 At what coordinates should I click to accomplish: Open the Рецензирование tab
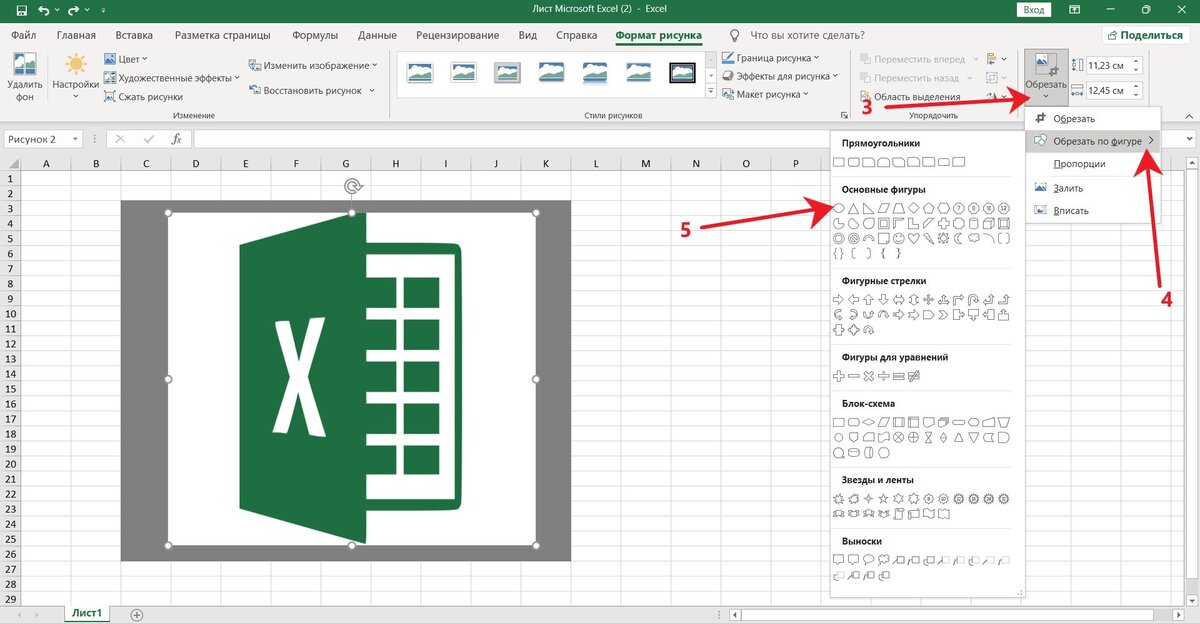[x=460, y=35]
